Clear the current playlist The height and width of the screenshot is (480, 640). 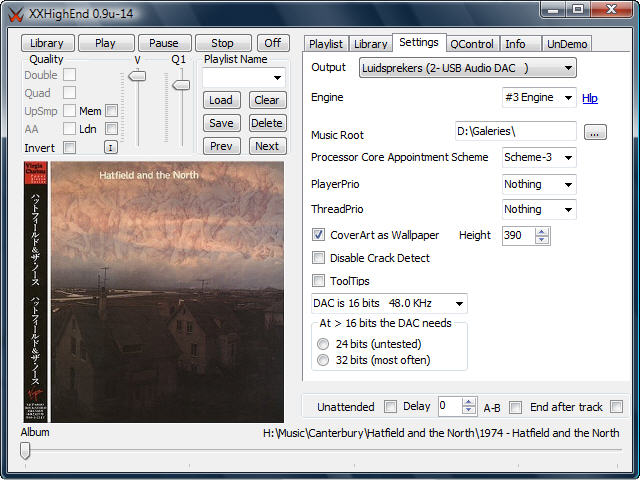267,100
